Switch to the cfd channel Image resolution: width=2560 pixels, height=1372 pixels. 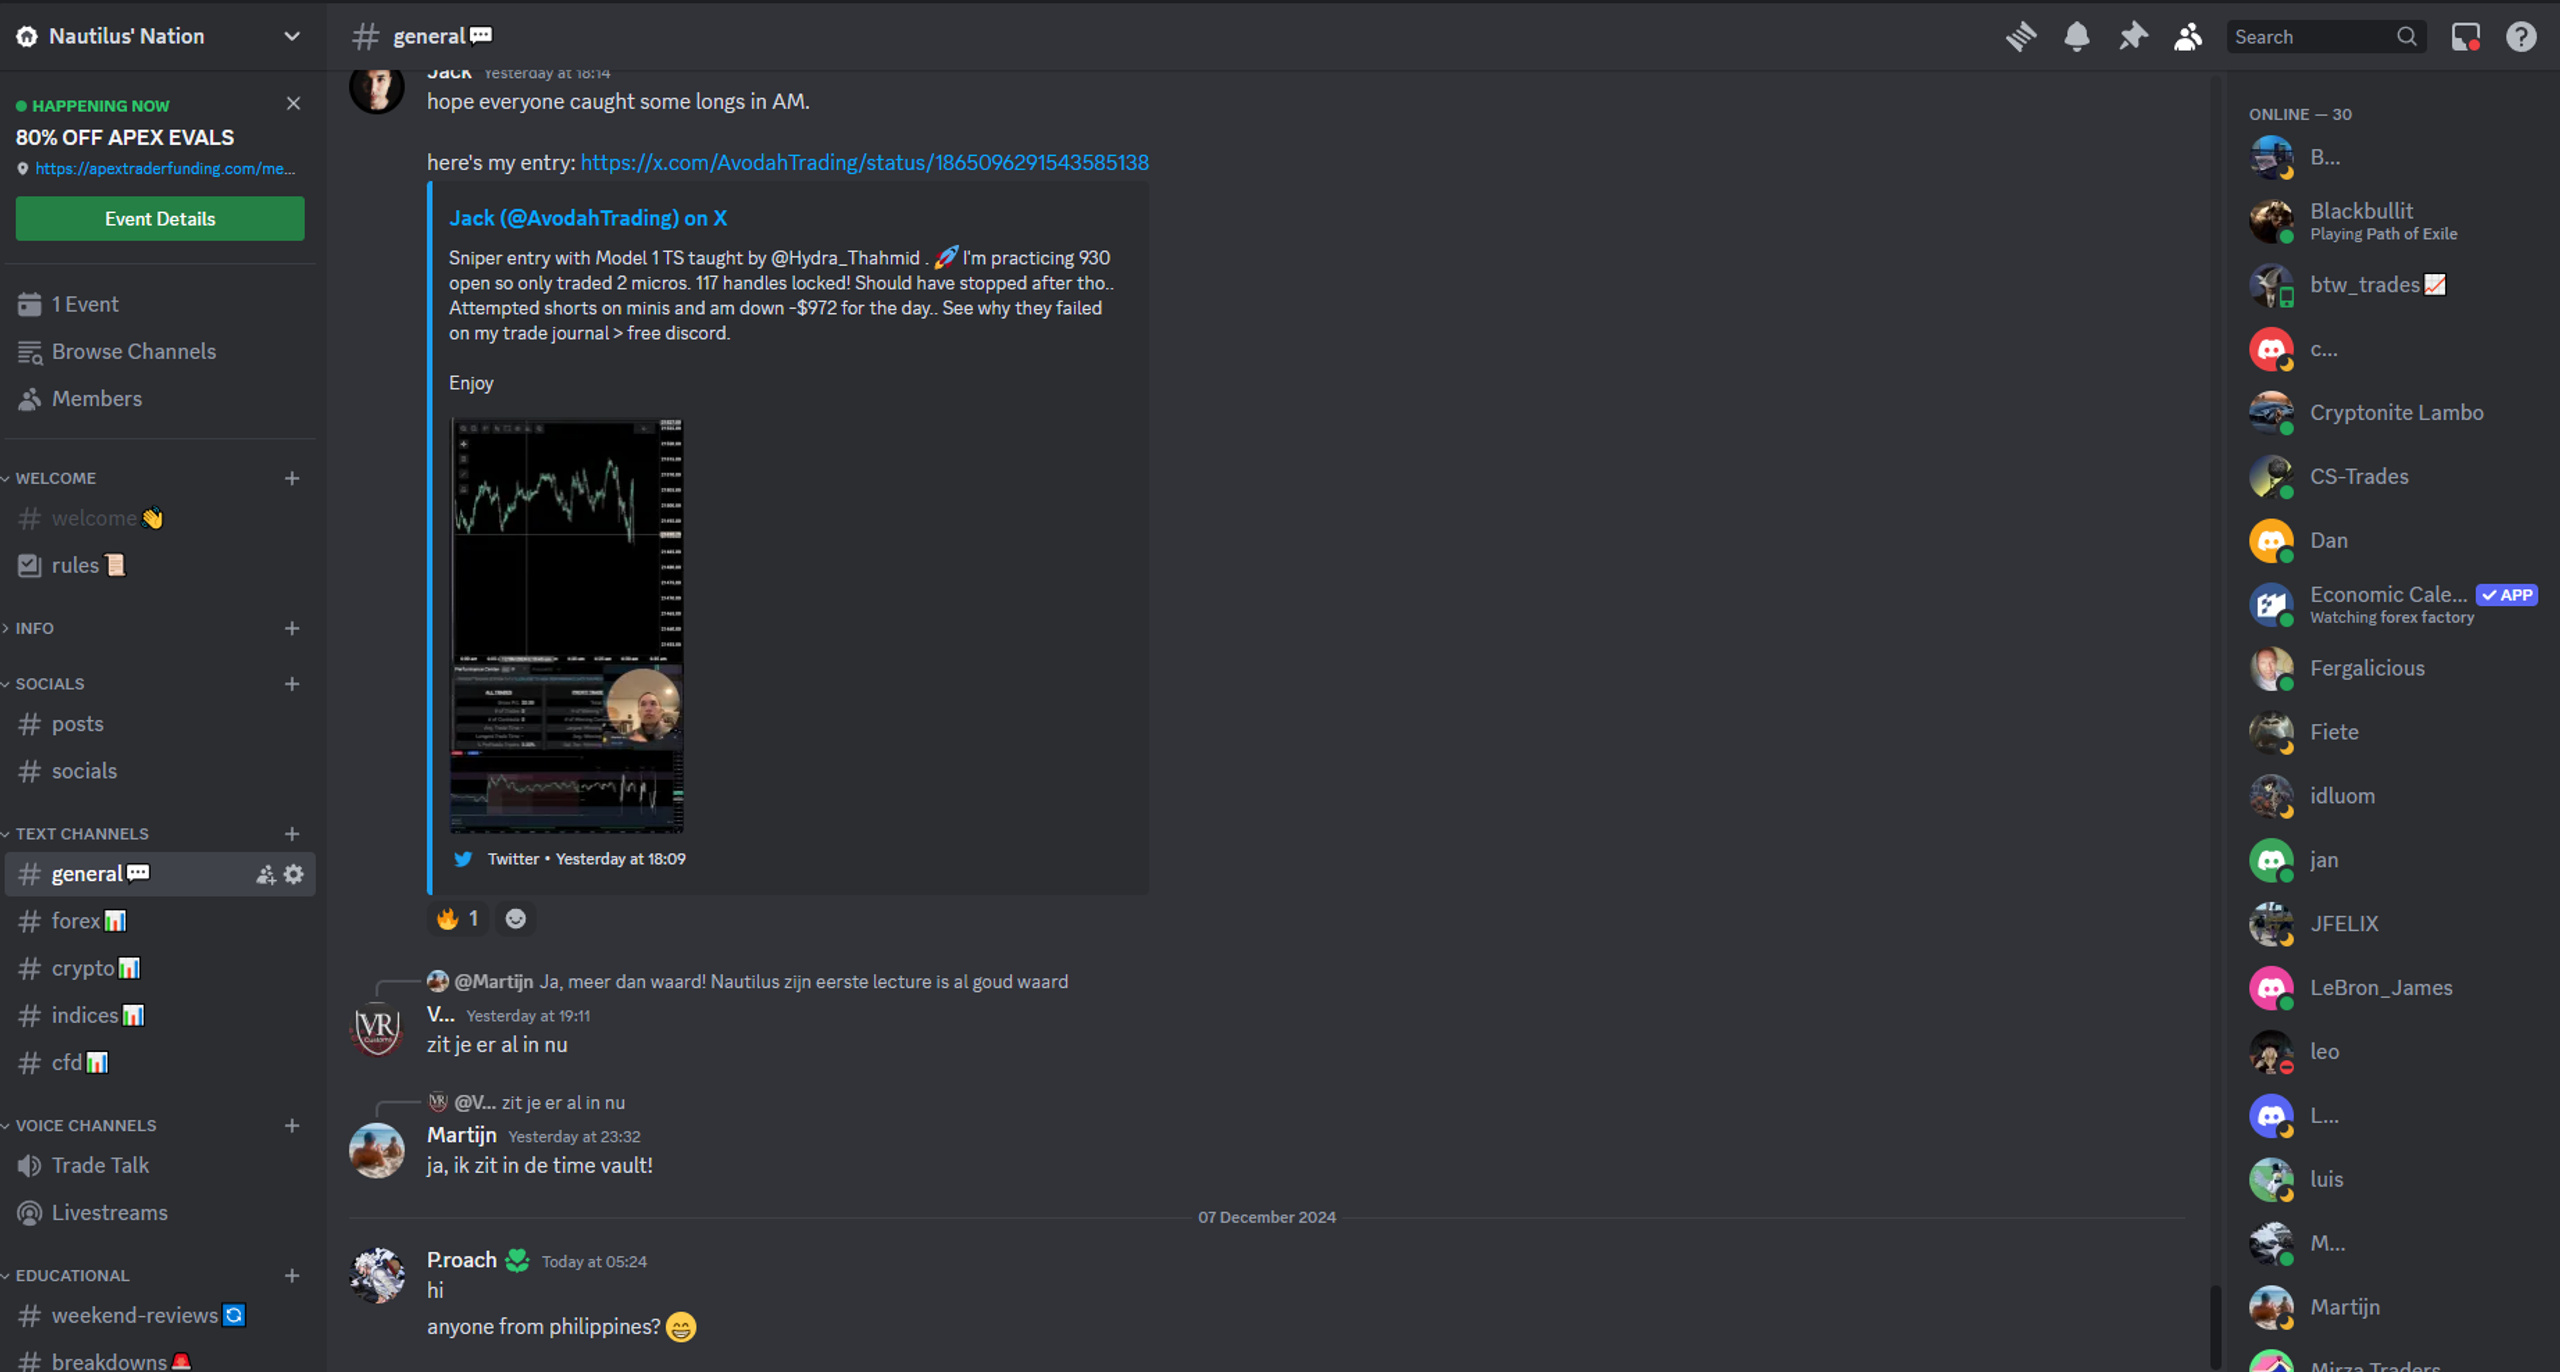[160, 1063]
